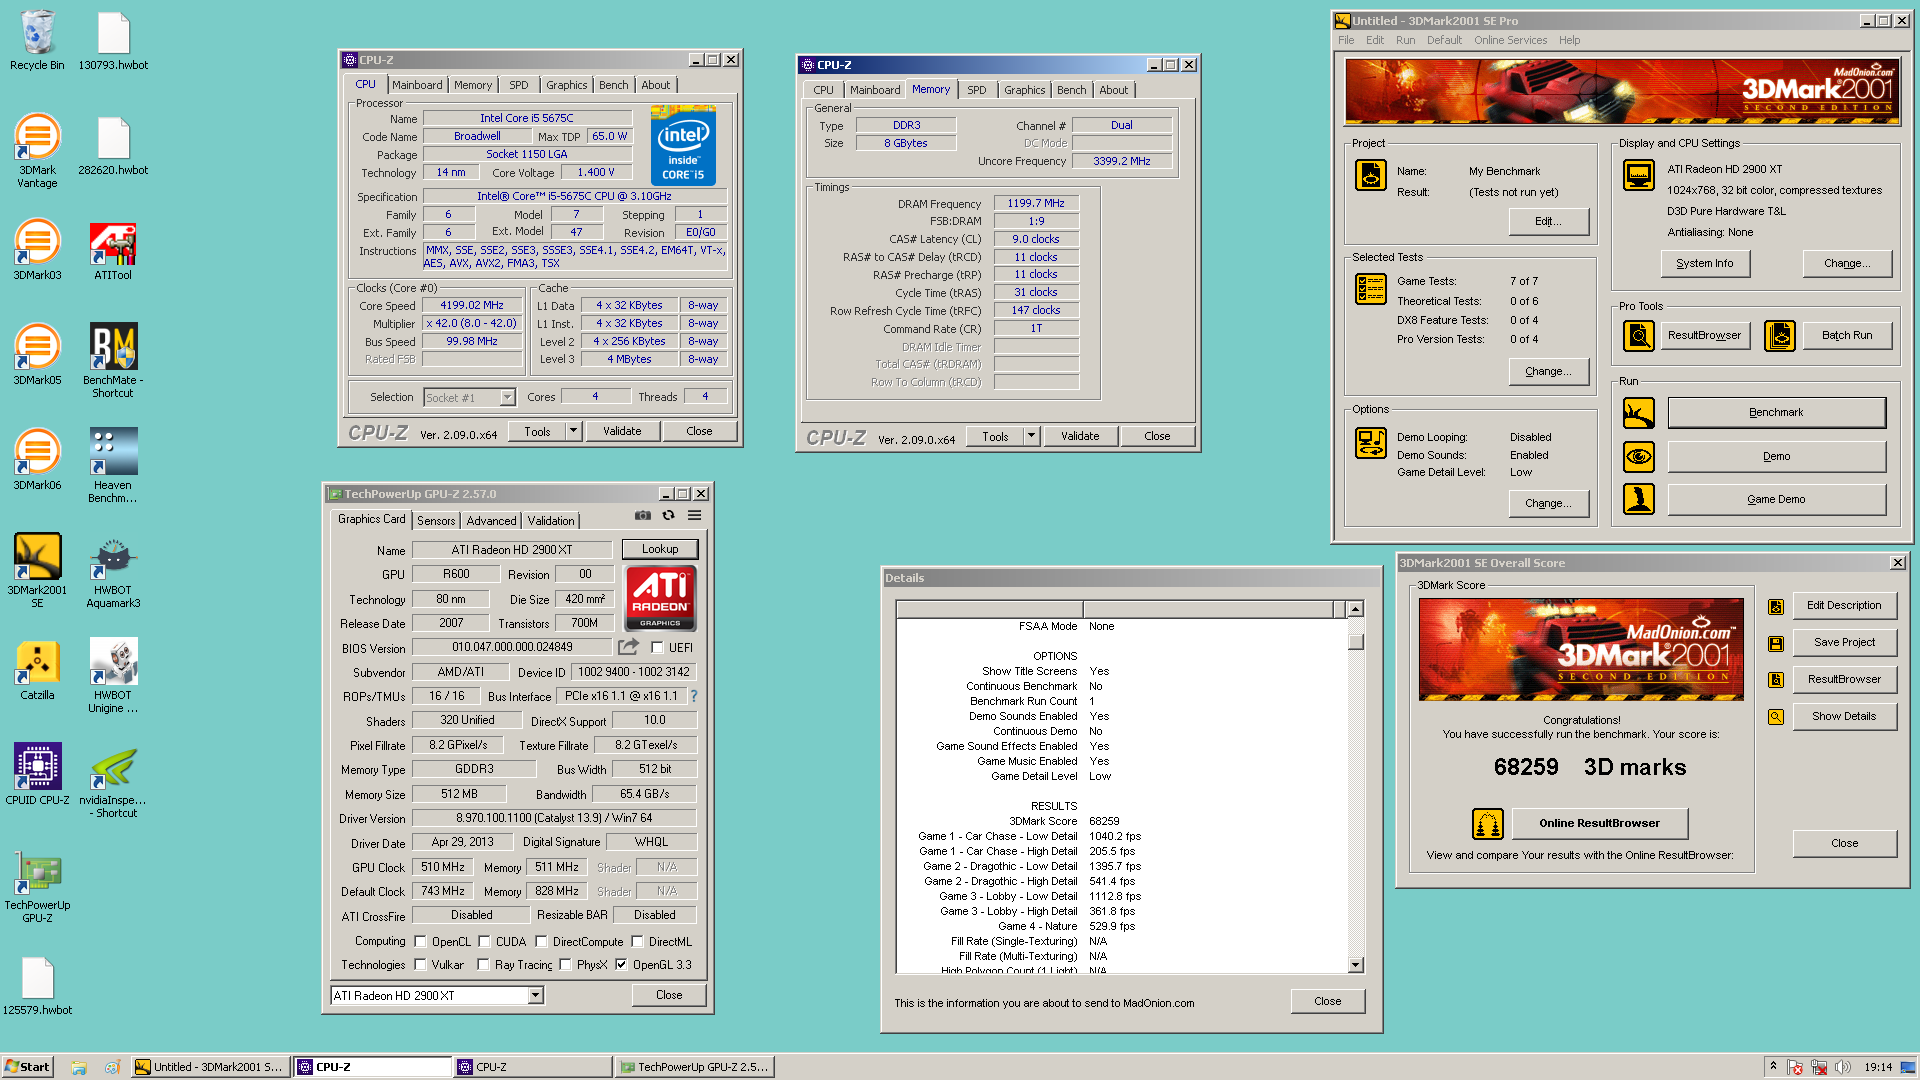Expand the GPU selection dropdown in GPU-Z
Viewport: 1920px width, 1080px height.
pyautogui.click(x=536, y=996)
